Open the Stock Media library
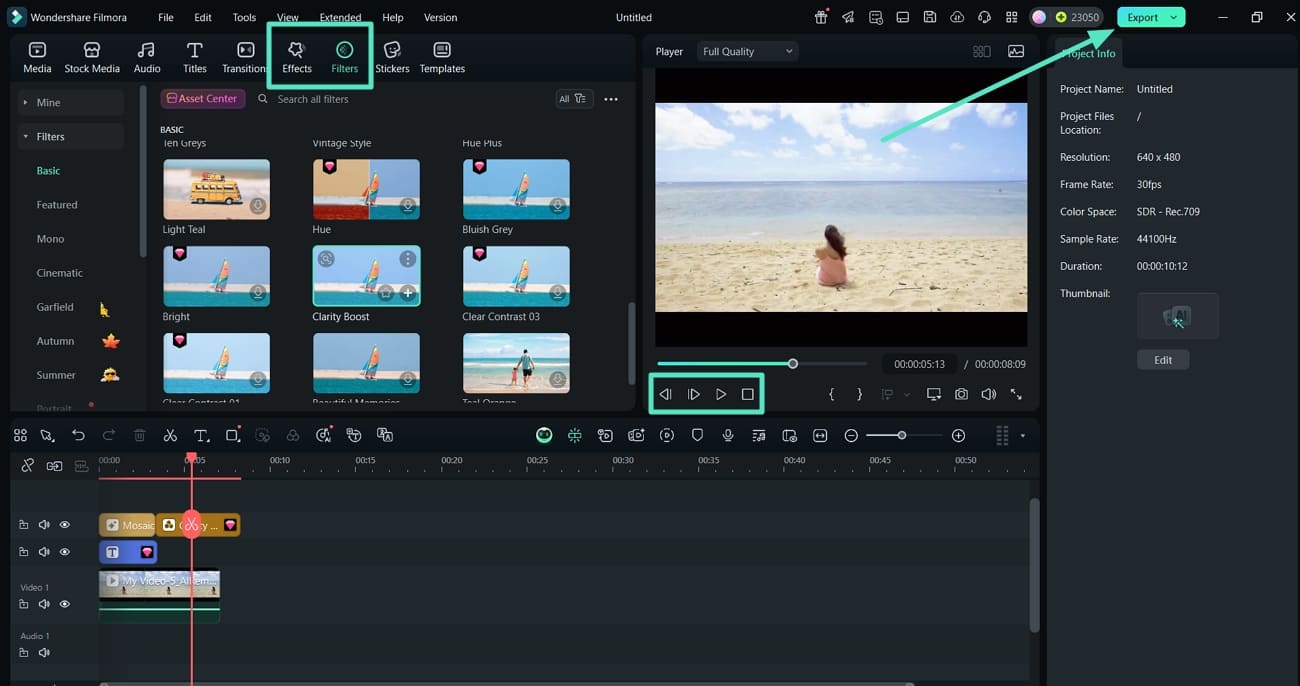The height and width of the screenshot is (686, 1300). [92, 57]
